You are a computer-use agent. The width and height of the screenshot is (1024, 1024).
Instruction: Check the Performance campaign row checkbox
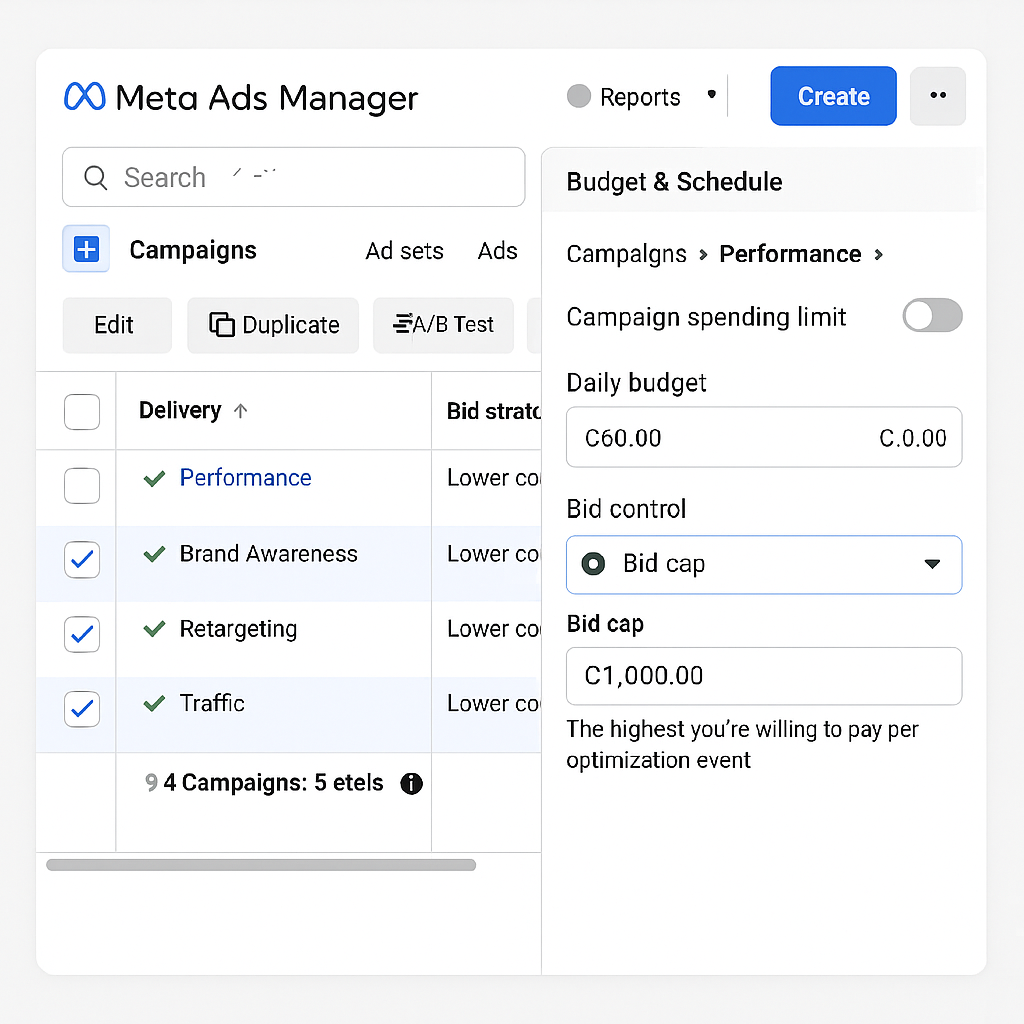(82, 486)
